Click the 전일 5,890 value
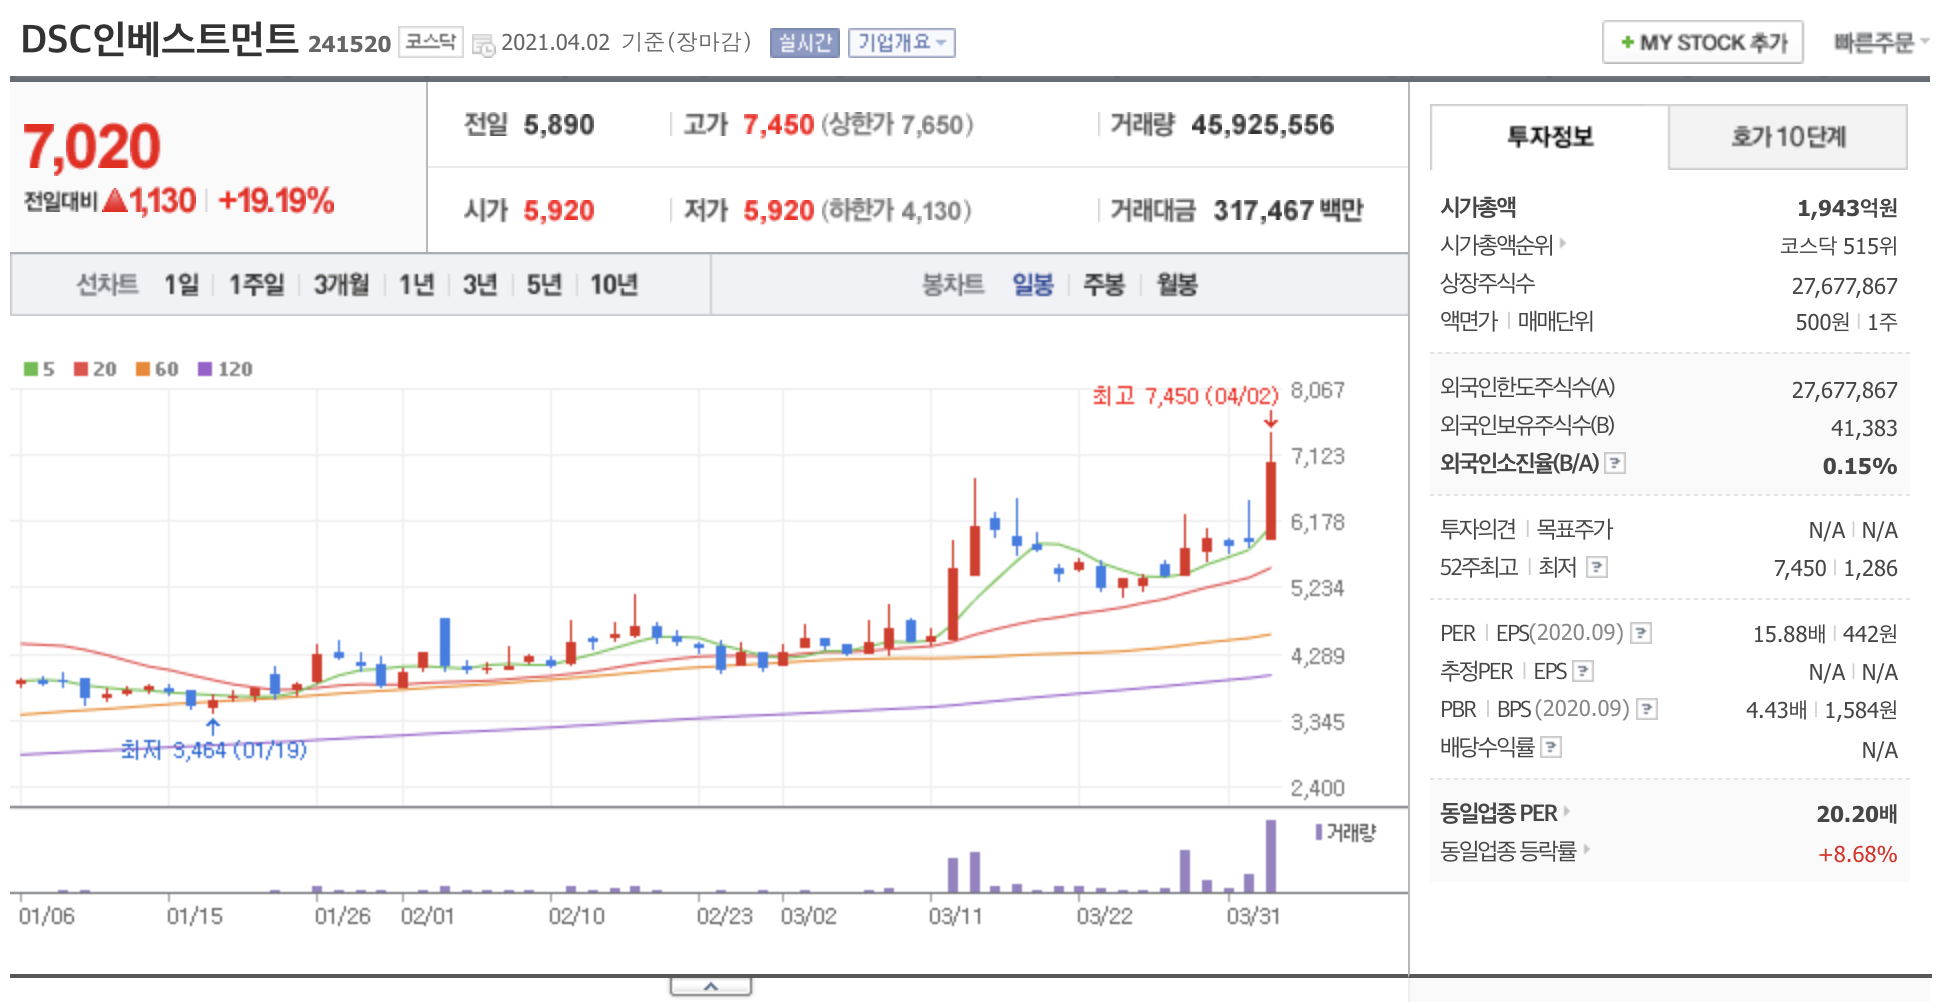The width and height of the screenshot is (1948, 1002). [559, 125]
